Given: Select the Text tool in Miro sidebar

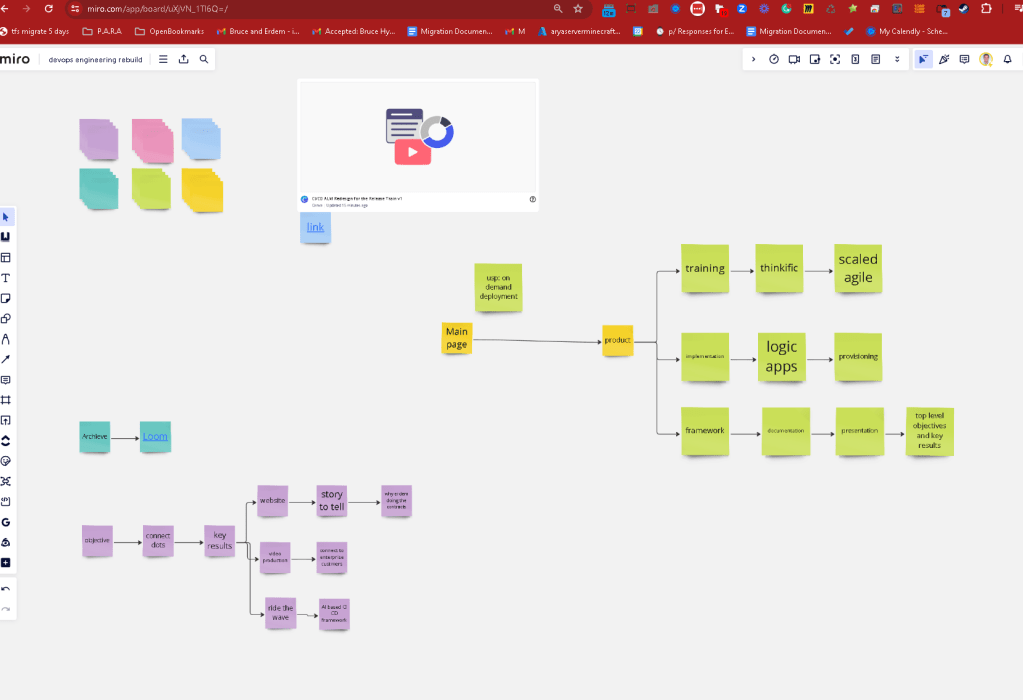Looking at the screenshot, I should pos(6,278).
